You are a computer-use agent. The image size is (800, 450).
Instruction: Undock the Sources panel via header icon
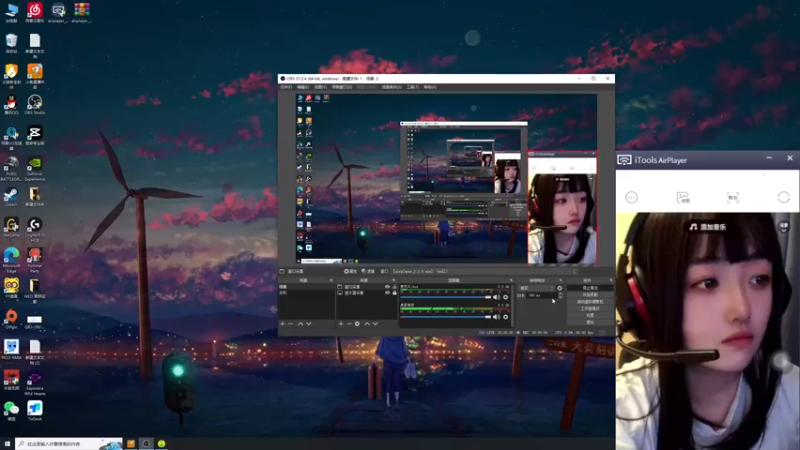(x=393, y=280)
